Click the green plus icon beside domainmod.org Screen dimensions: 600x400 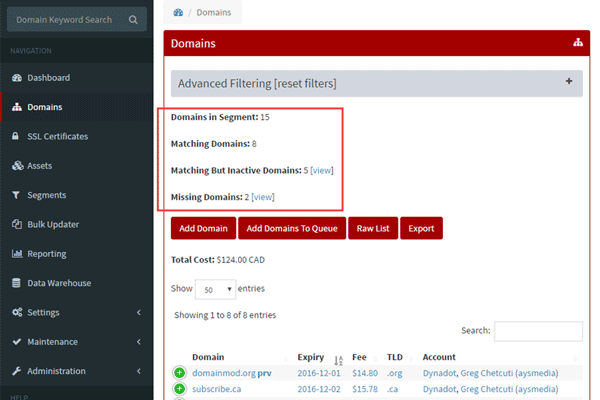[179, 373]
